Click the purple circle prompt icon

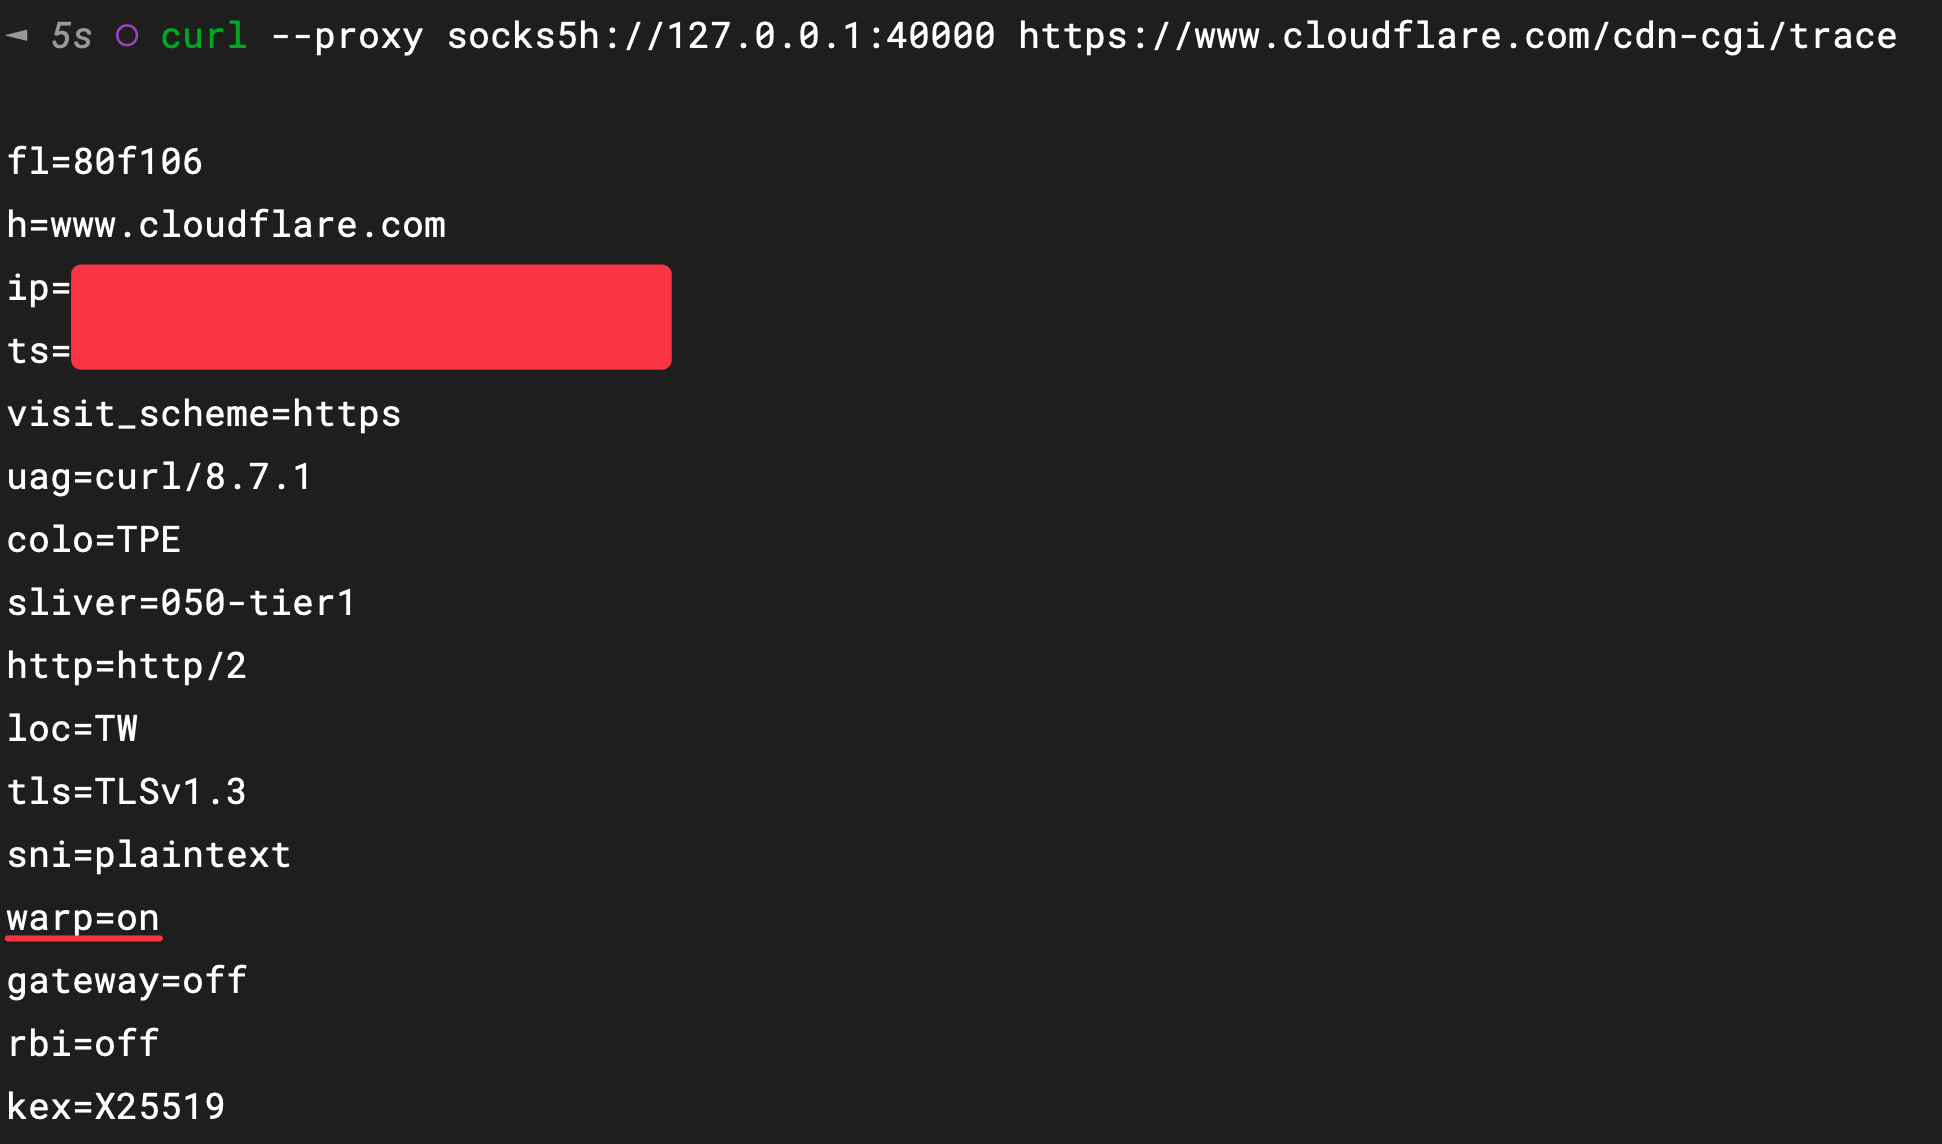pos(127,36)
